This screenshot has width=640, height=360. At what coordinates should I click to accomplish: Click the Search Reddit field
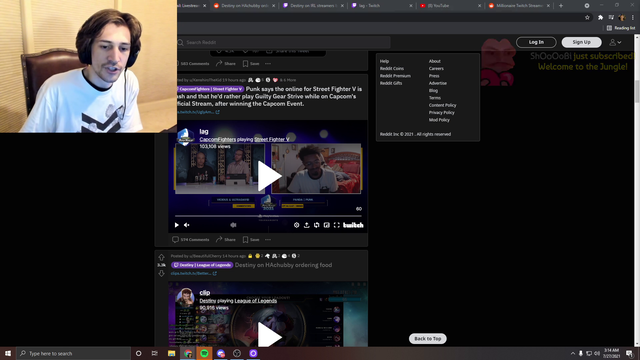284,42
